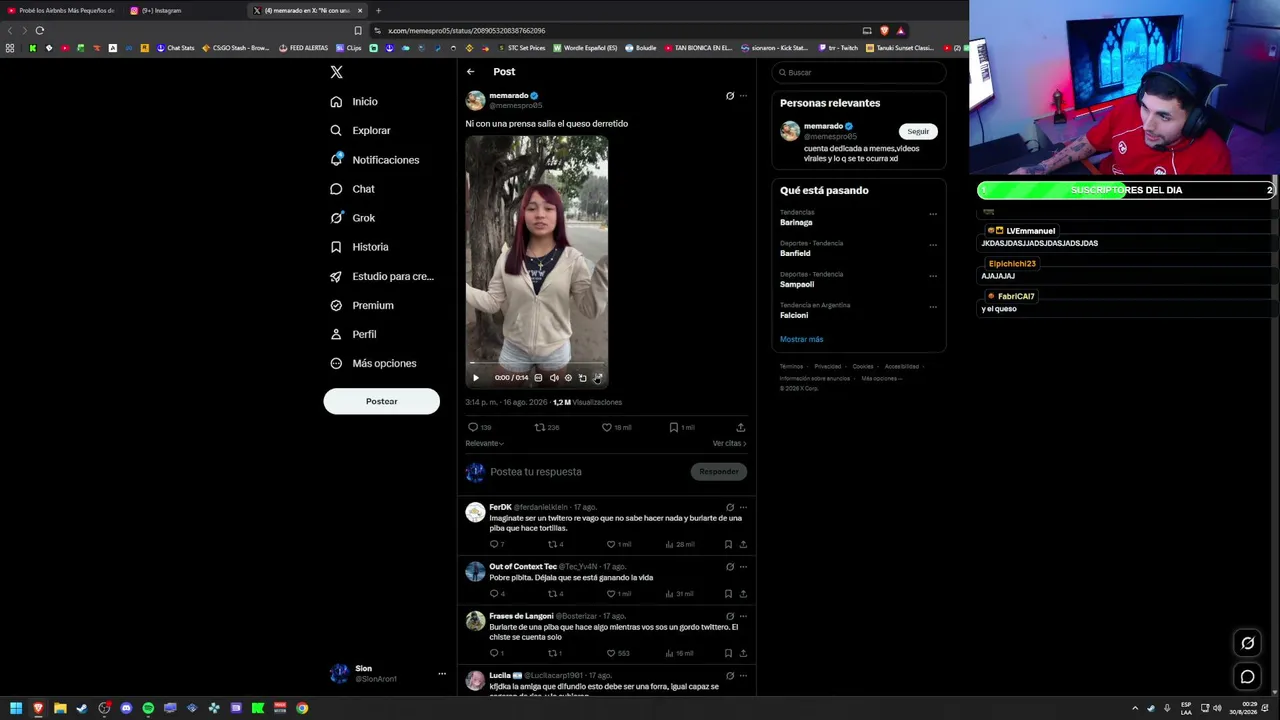Open the three-dot menu on memarado's post

743,96
